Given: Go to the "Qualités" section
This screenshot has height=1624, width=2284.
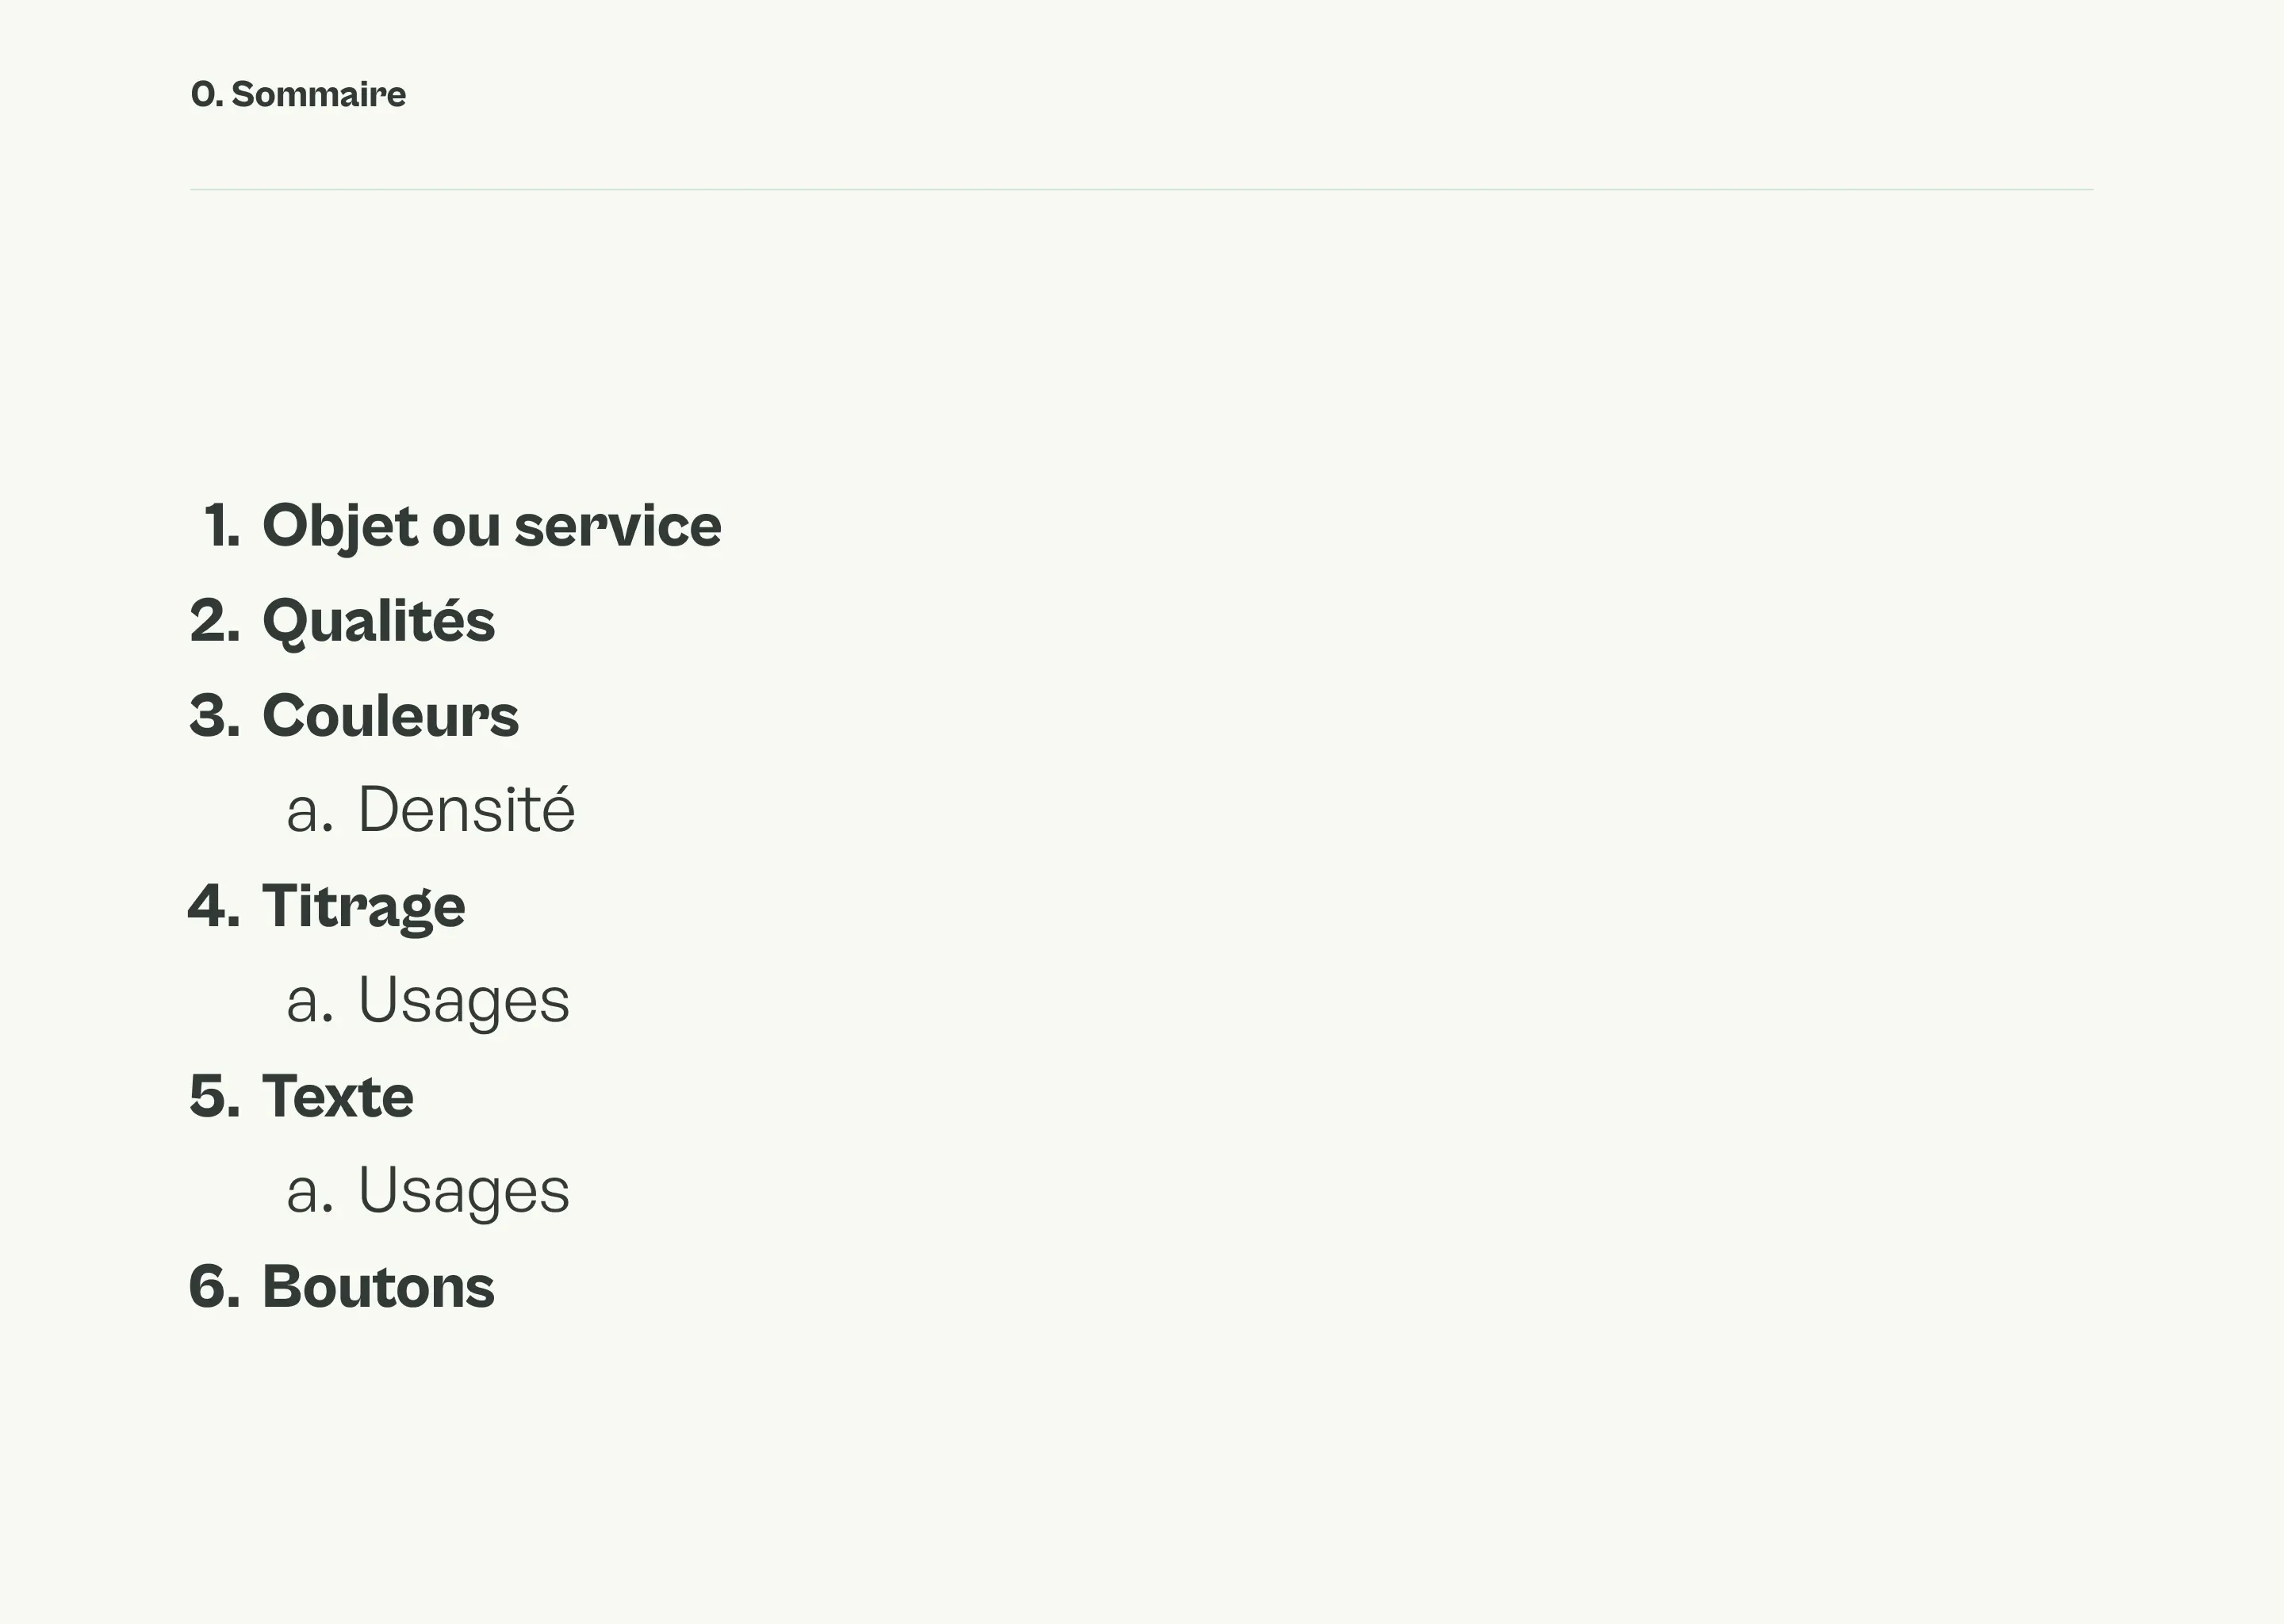Looking at the screenshot, I should 378,621.
